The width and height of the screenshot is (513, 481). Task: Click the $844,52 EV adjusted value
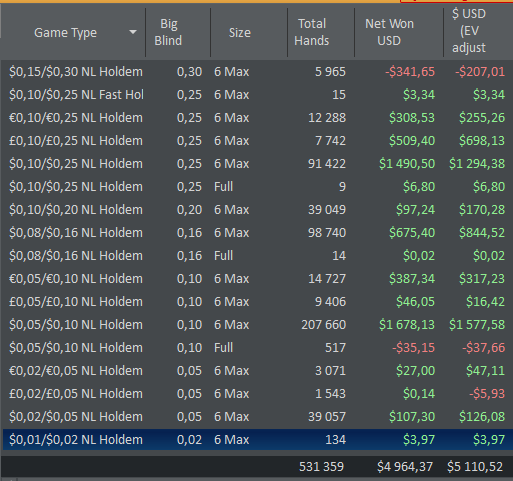tap(482, 233)
